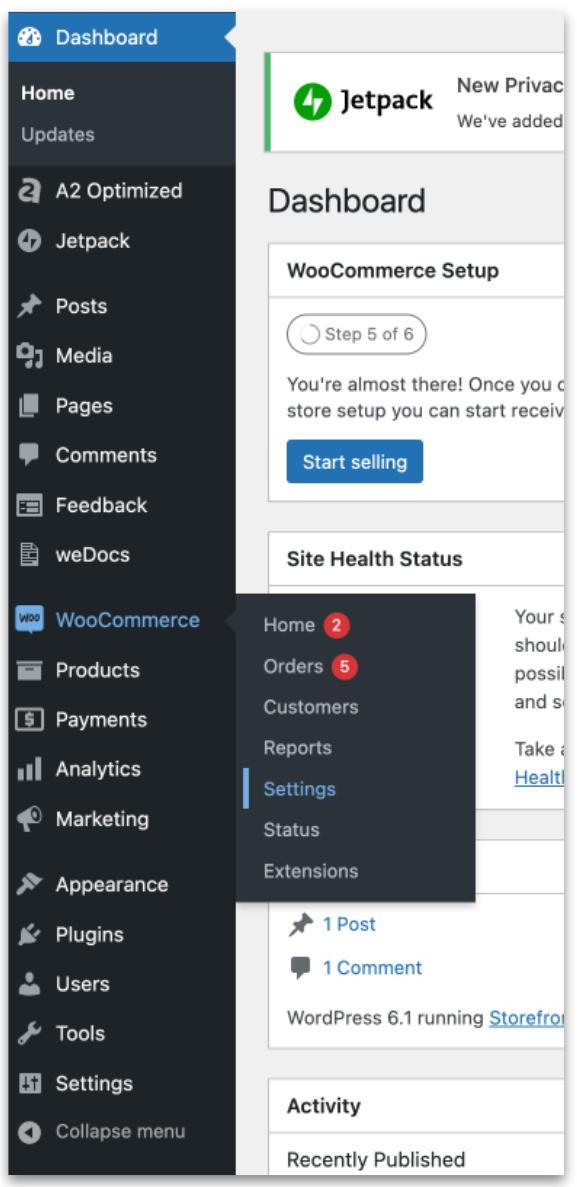Open the 1 Post link
This screenshot has width=577, height=1187.
click(349, 924)
